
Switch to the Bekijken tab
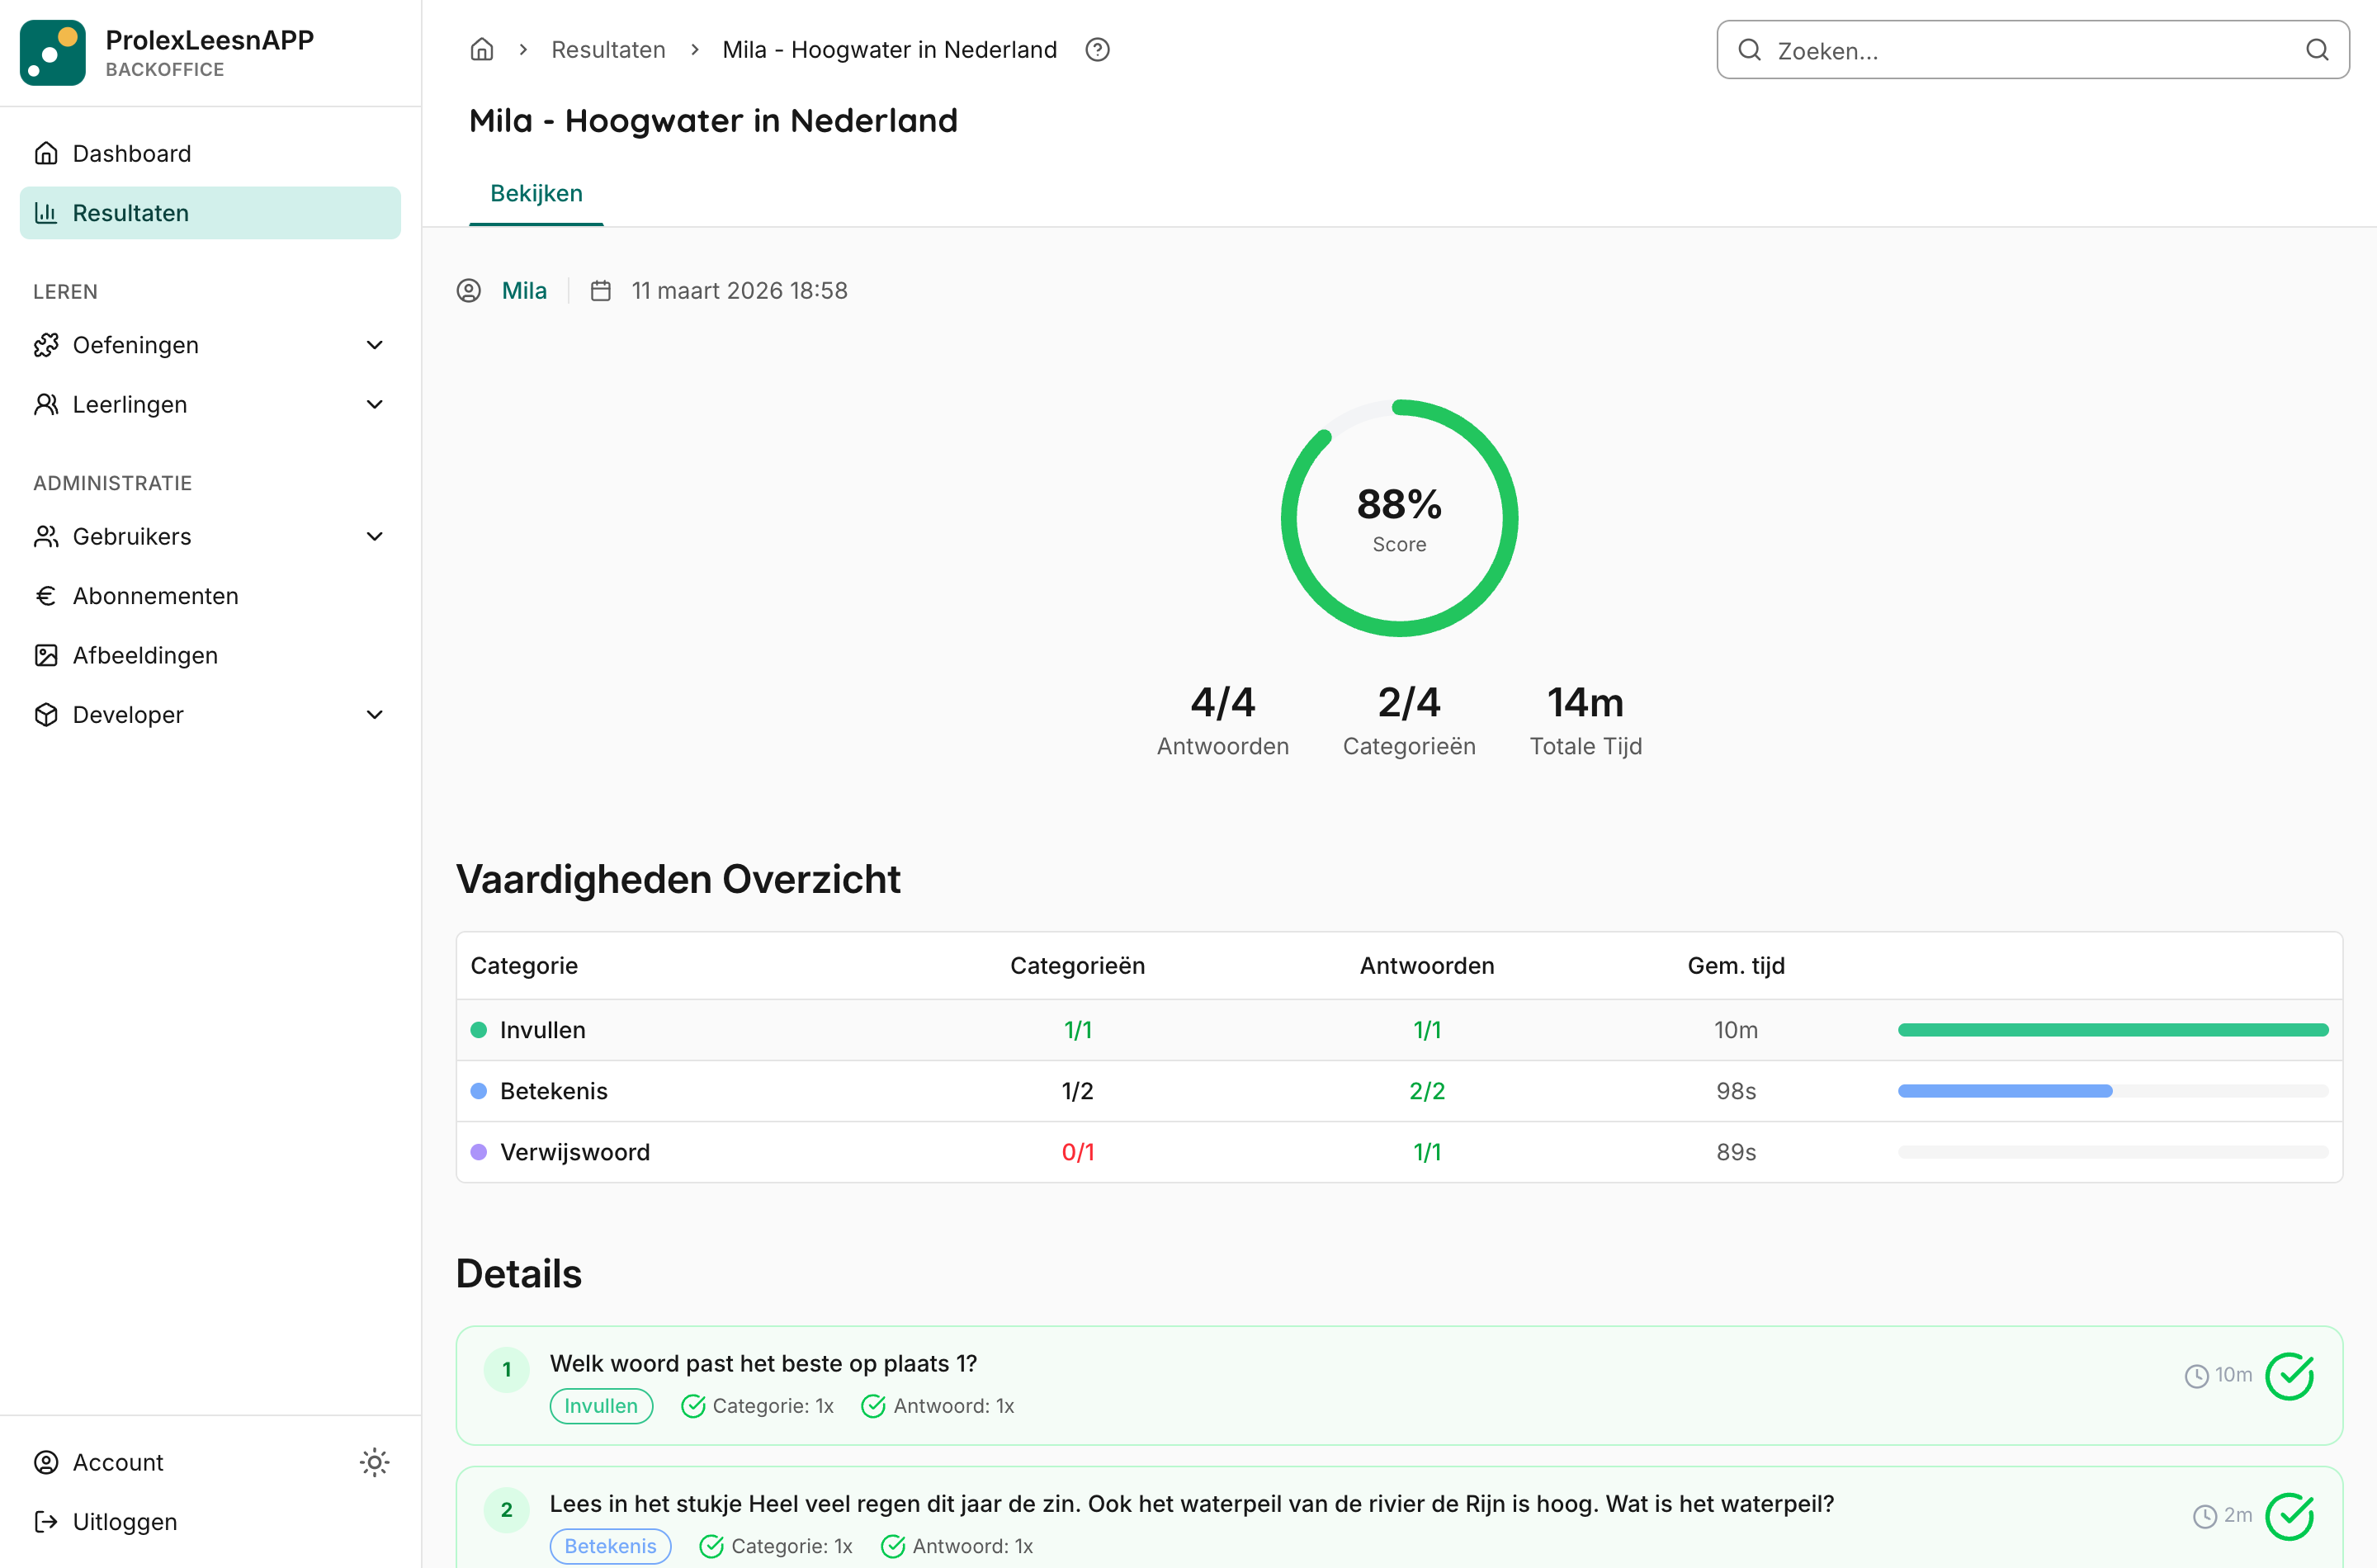[536, 194]
